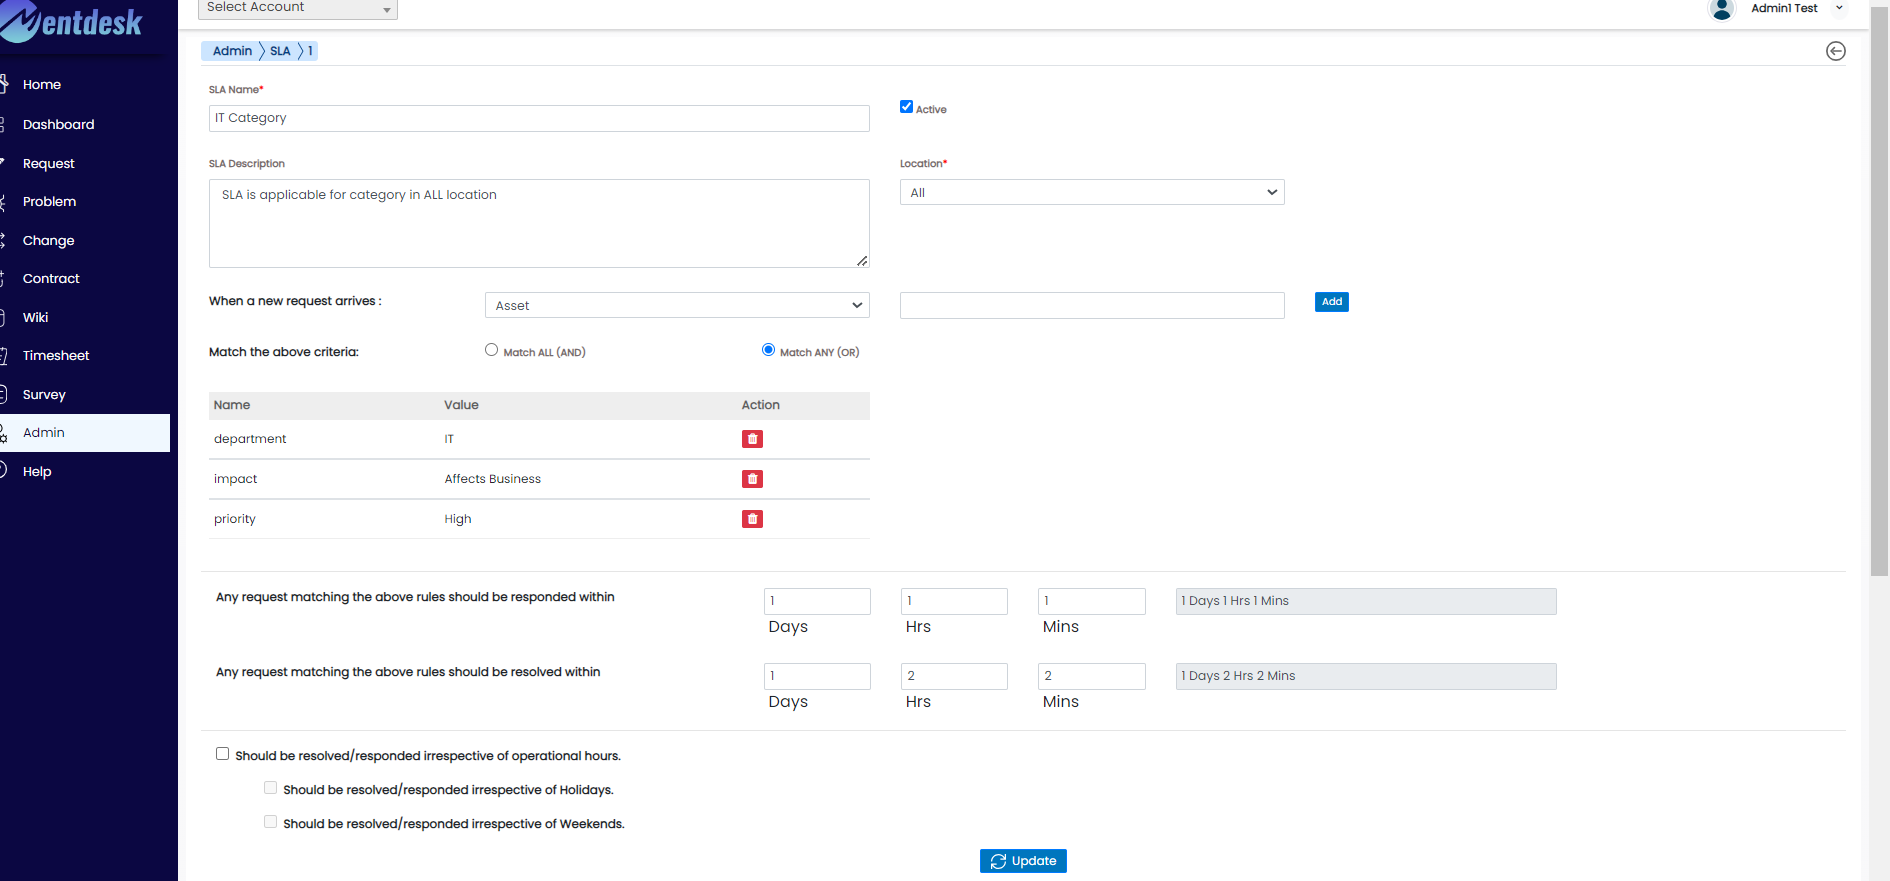The height and width of the screenshot is (881, 1890).
Task: Click the response Days field
Action: click(x=817, y=601)
